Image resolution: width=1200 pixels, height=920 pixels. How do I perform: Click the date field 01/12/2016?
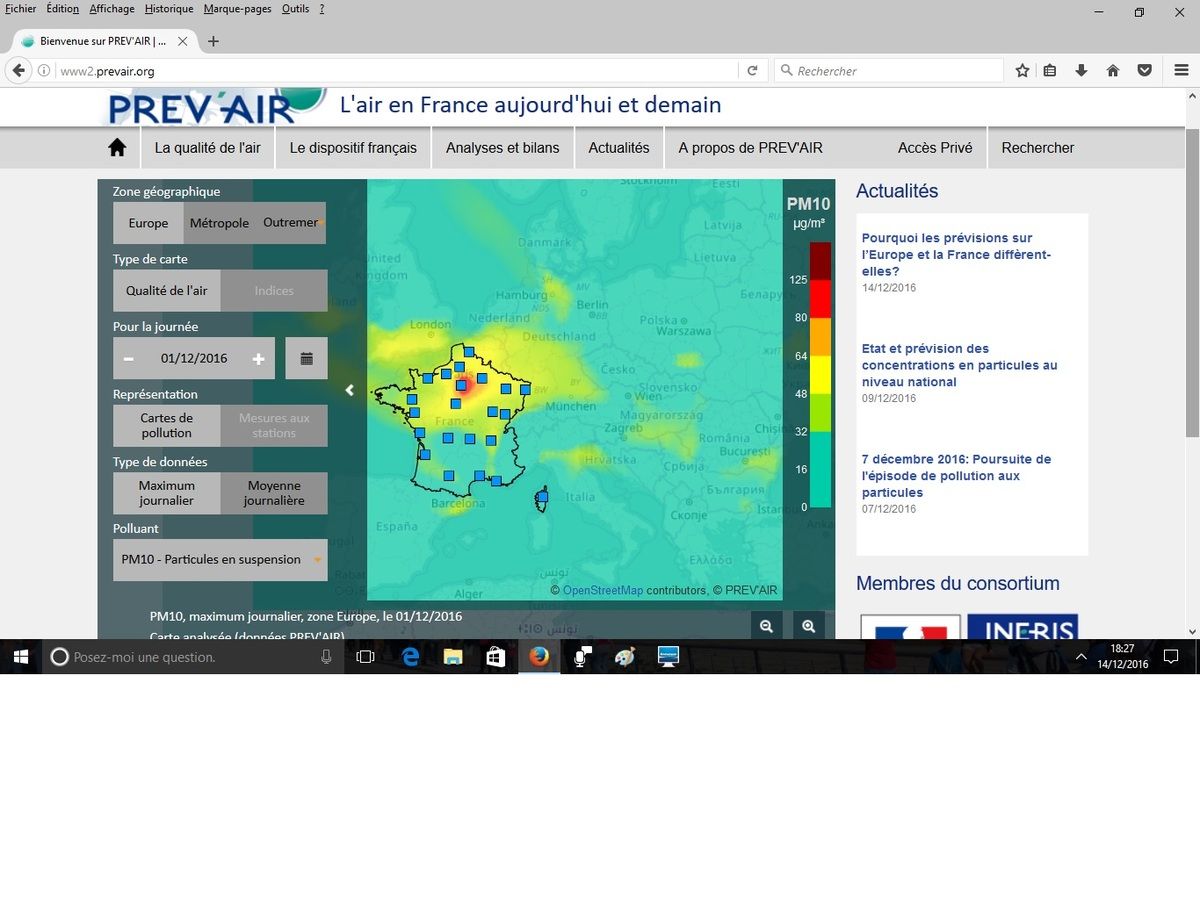click(x=194, y=358)
